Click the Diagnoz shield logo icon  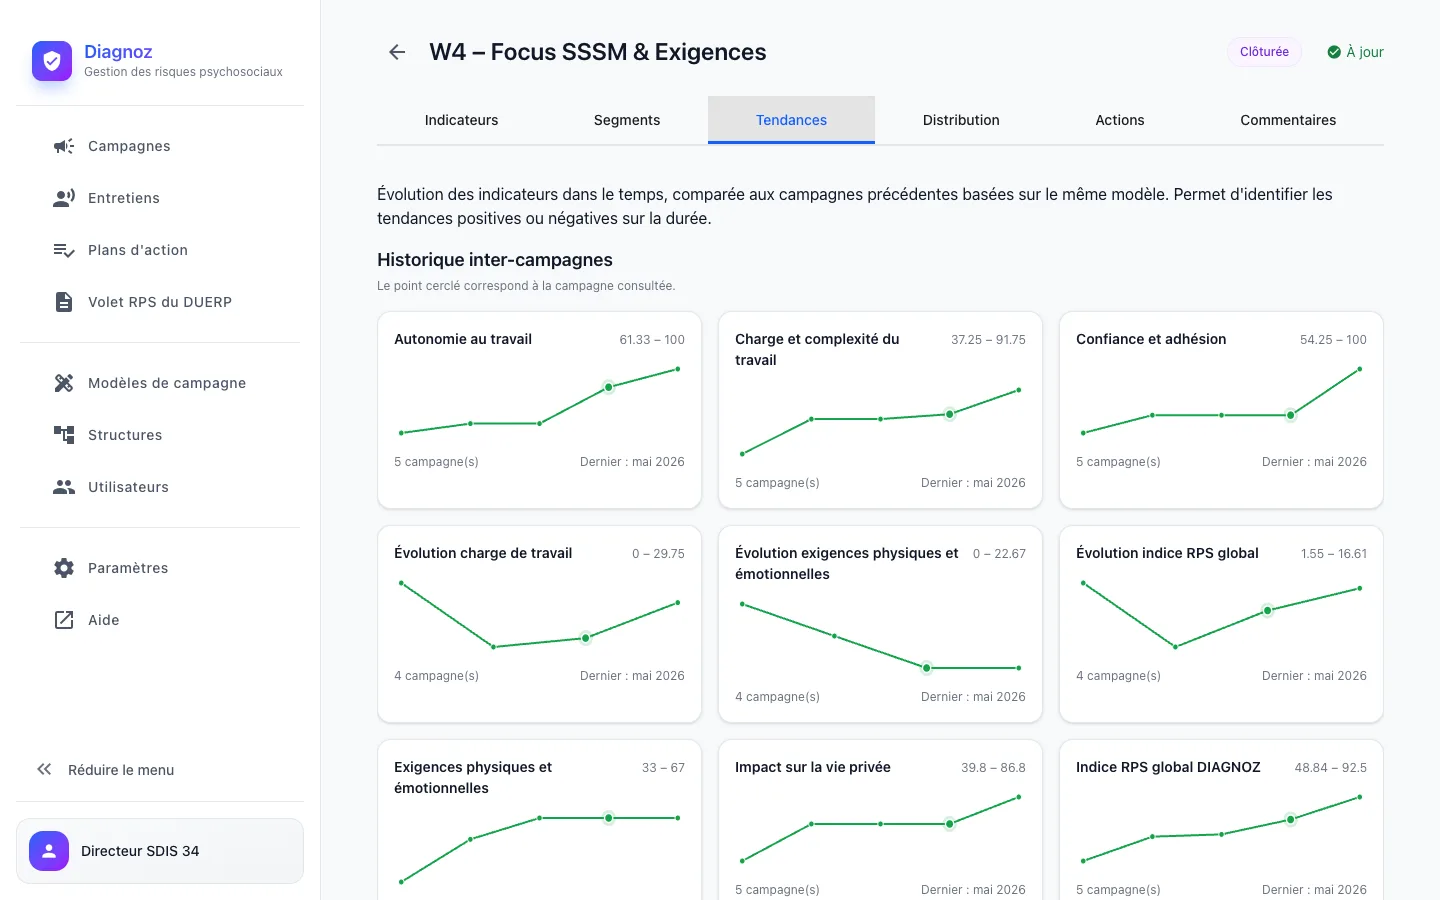[52, 61]
